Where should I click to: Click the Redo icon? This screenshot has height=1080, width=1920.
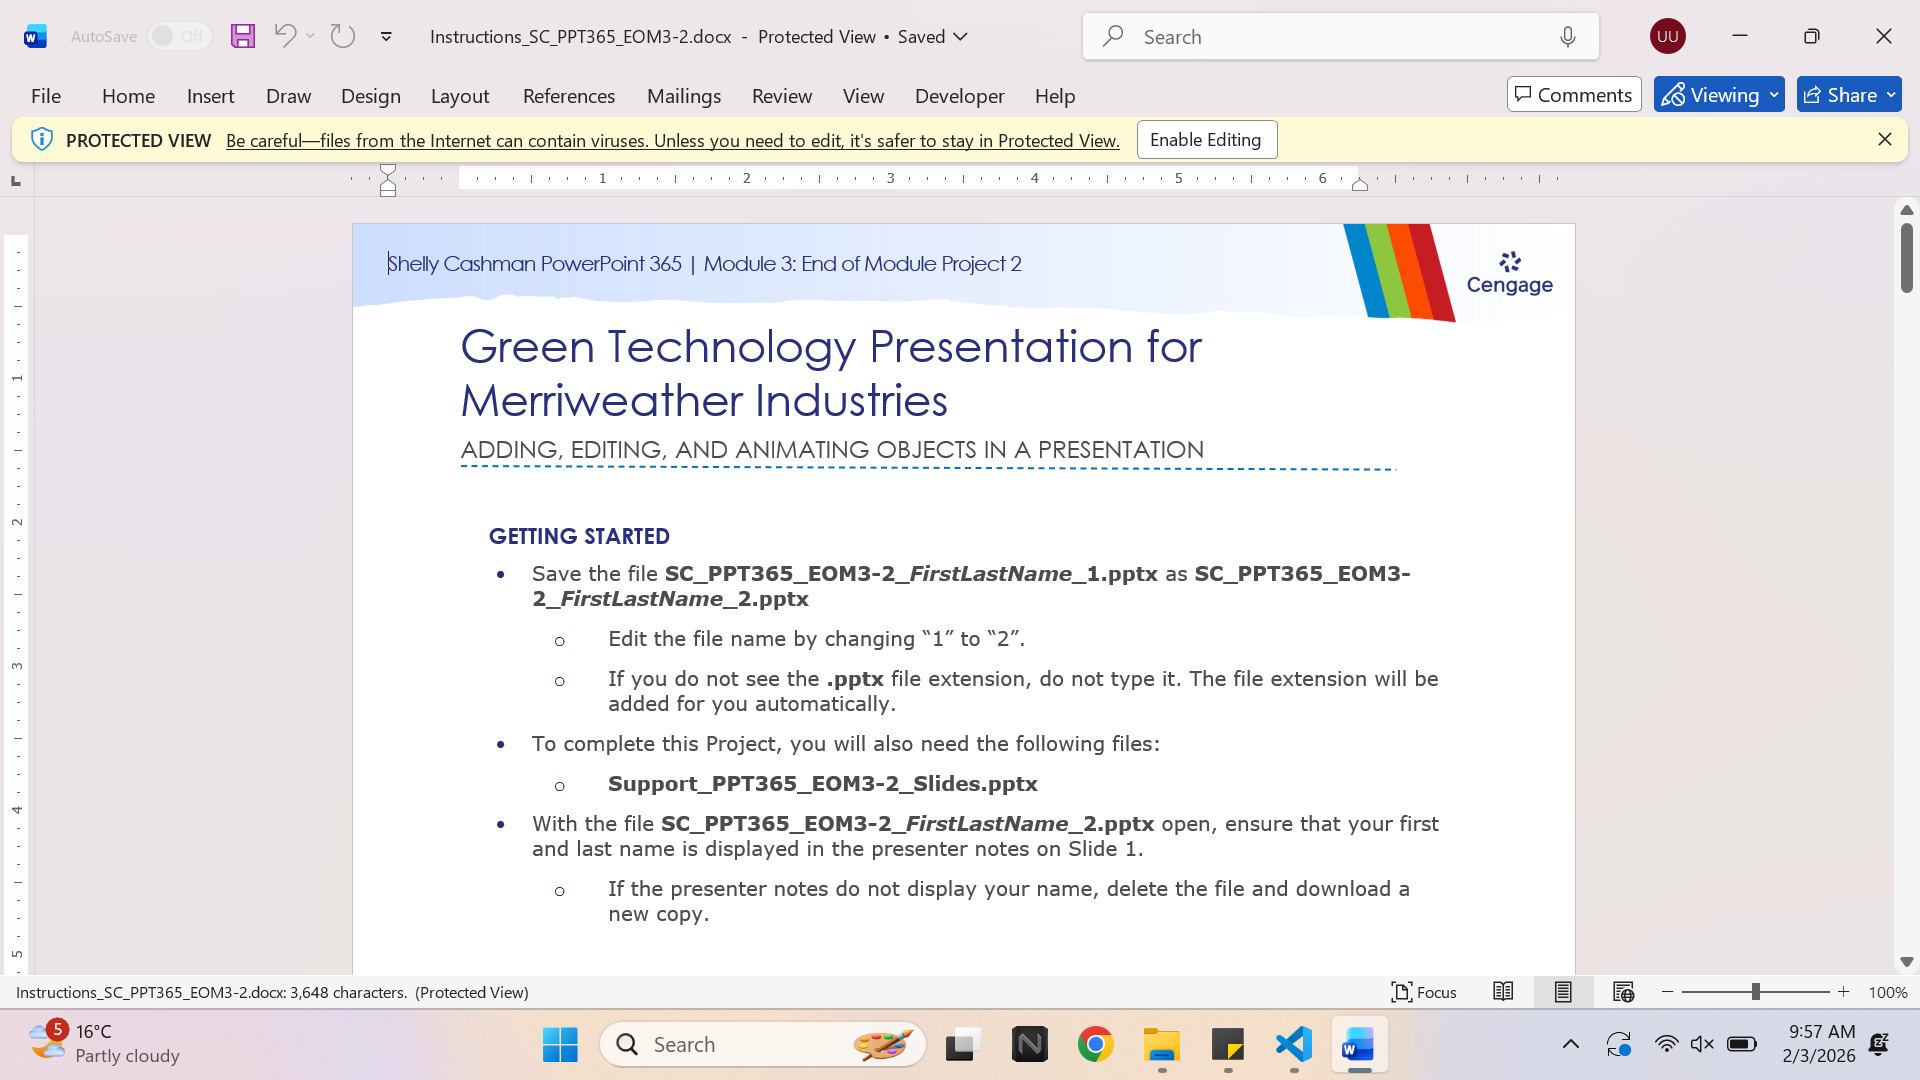tap(343, 36)
